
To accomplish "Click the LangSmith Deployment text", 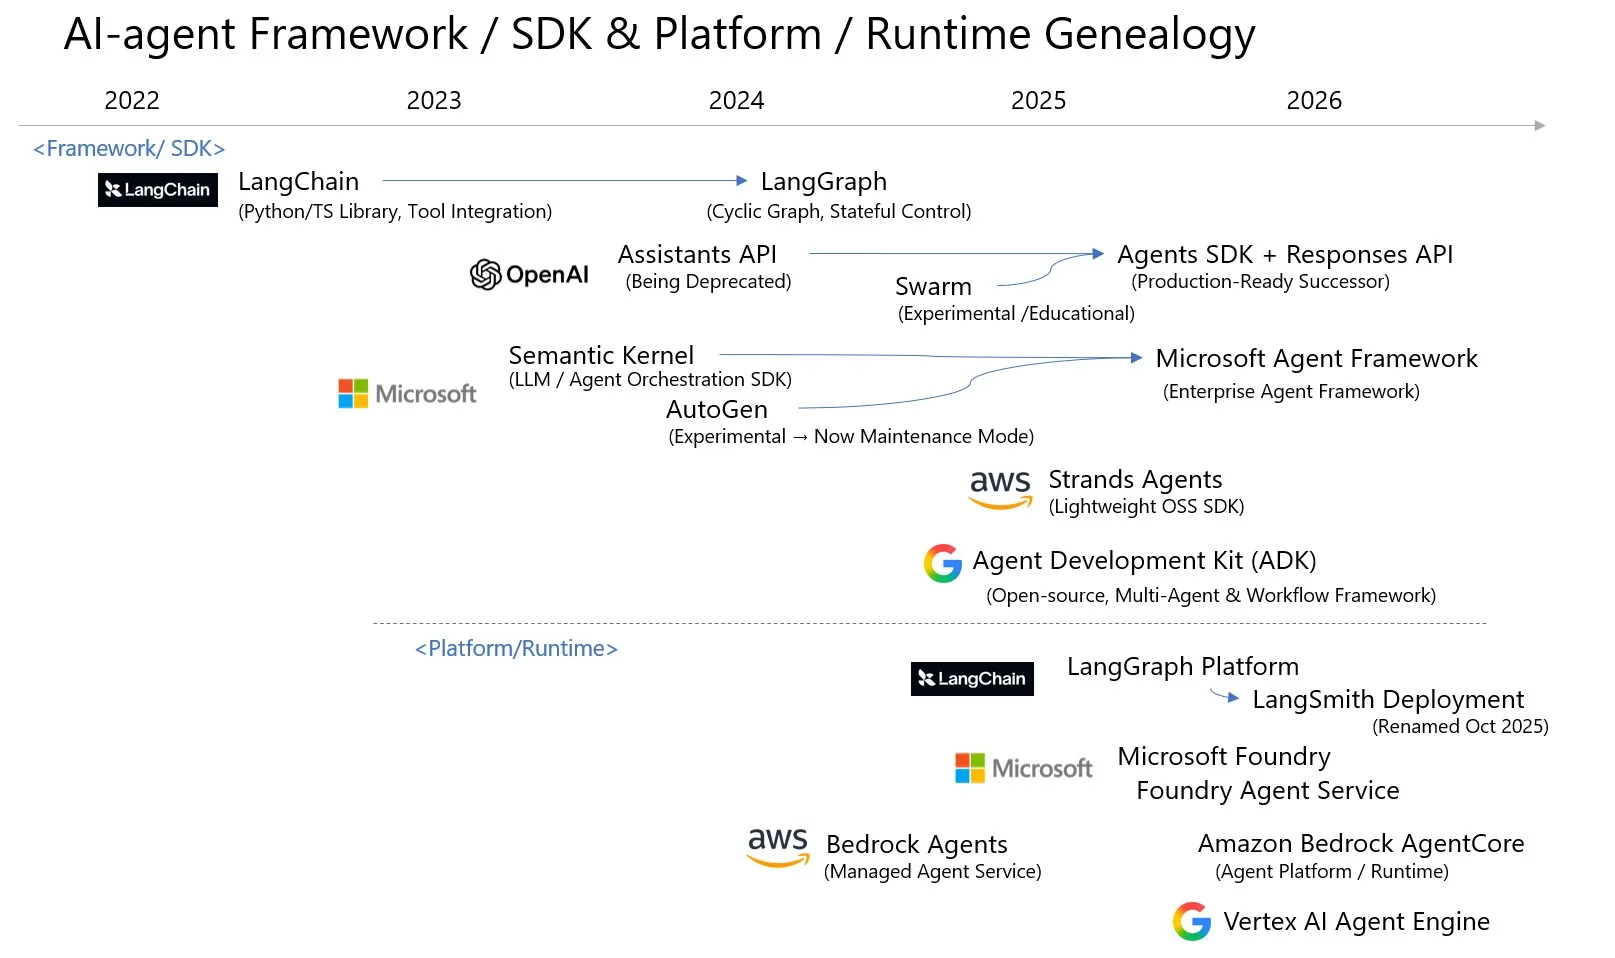I will 1388,700.
